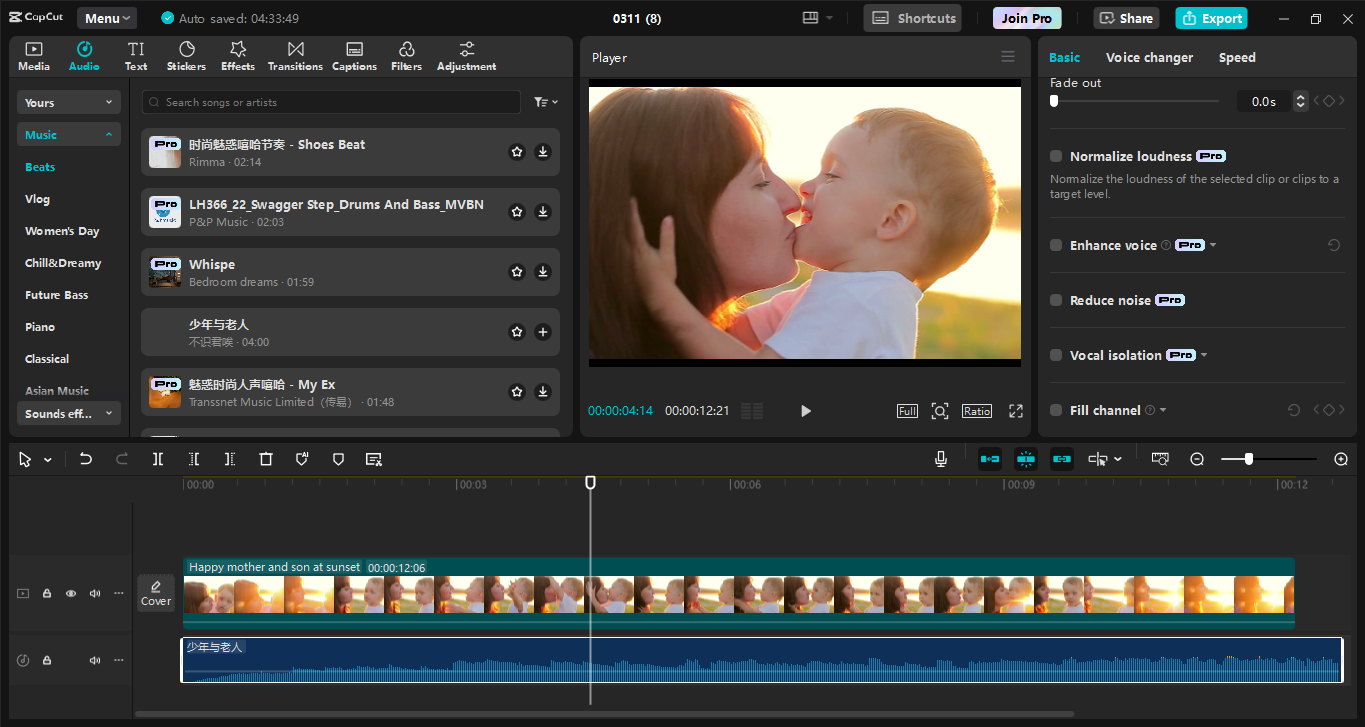This screenshot has width=1365, height=727.
Task: Click the Export button
Action: 1211,18
